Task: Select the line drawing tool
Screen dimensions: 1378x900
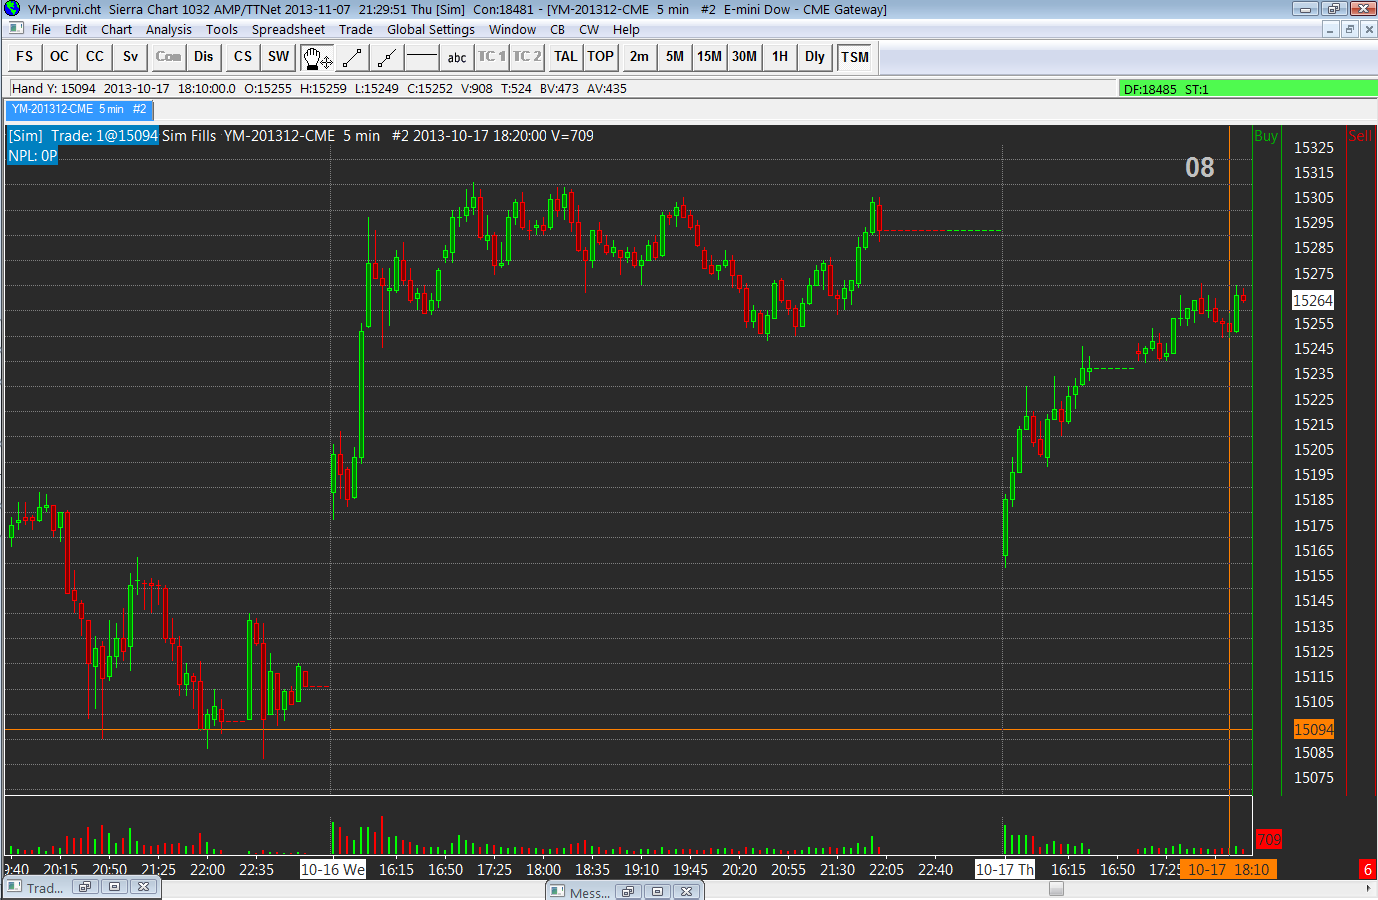Action: click(x=352, y=57)
